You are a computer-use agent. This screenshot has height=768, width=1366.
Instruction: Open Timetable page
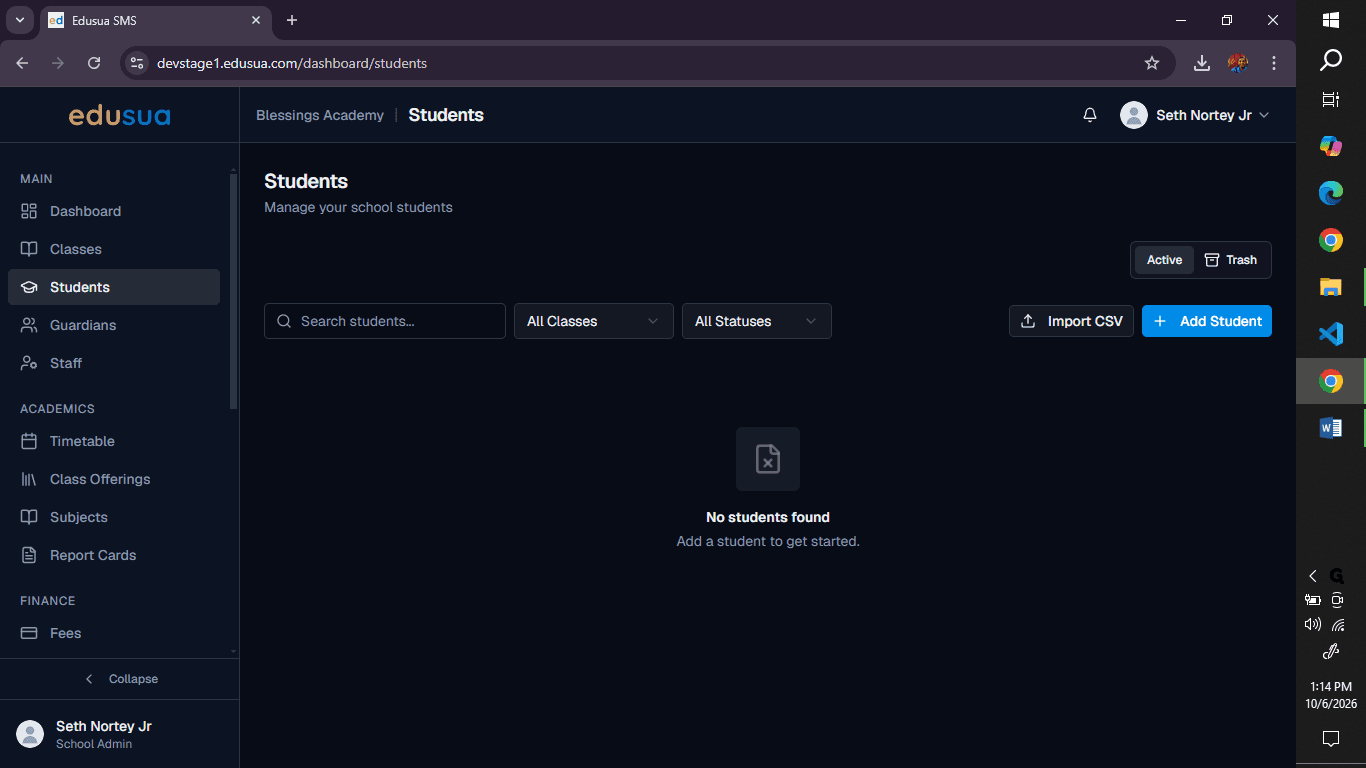tap(114, 441)
